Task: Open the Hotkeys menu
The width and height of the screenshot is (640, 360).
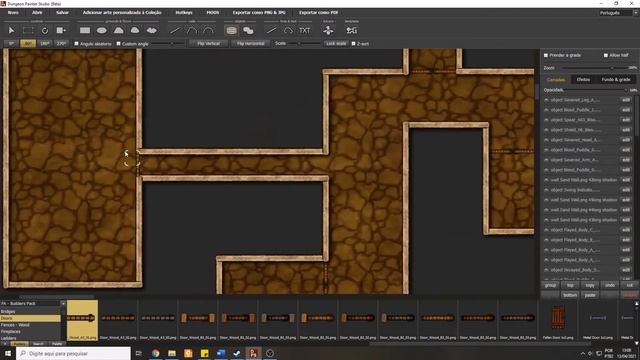Action: (184, 13)
